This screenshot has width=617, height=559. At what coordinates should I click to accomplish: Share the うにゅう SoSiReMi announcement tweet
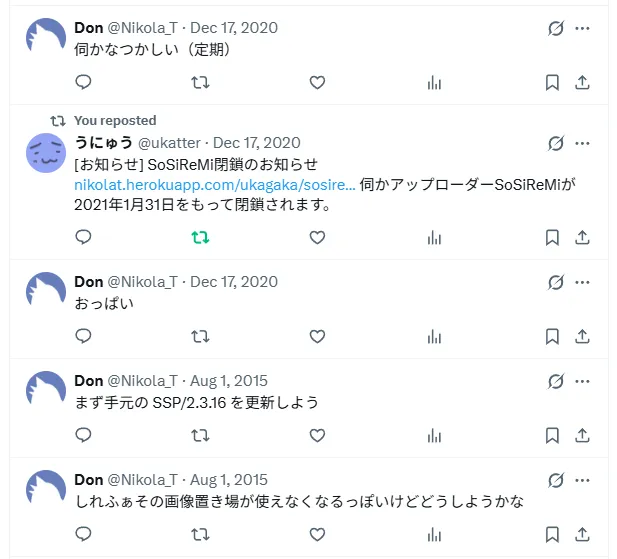coord(583,238)
